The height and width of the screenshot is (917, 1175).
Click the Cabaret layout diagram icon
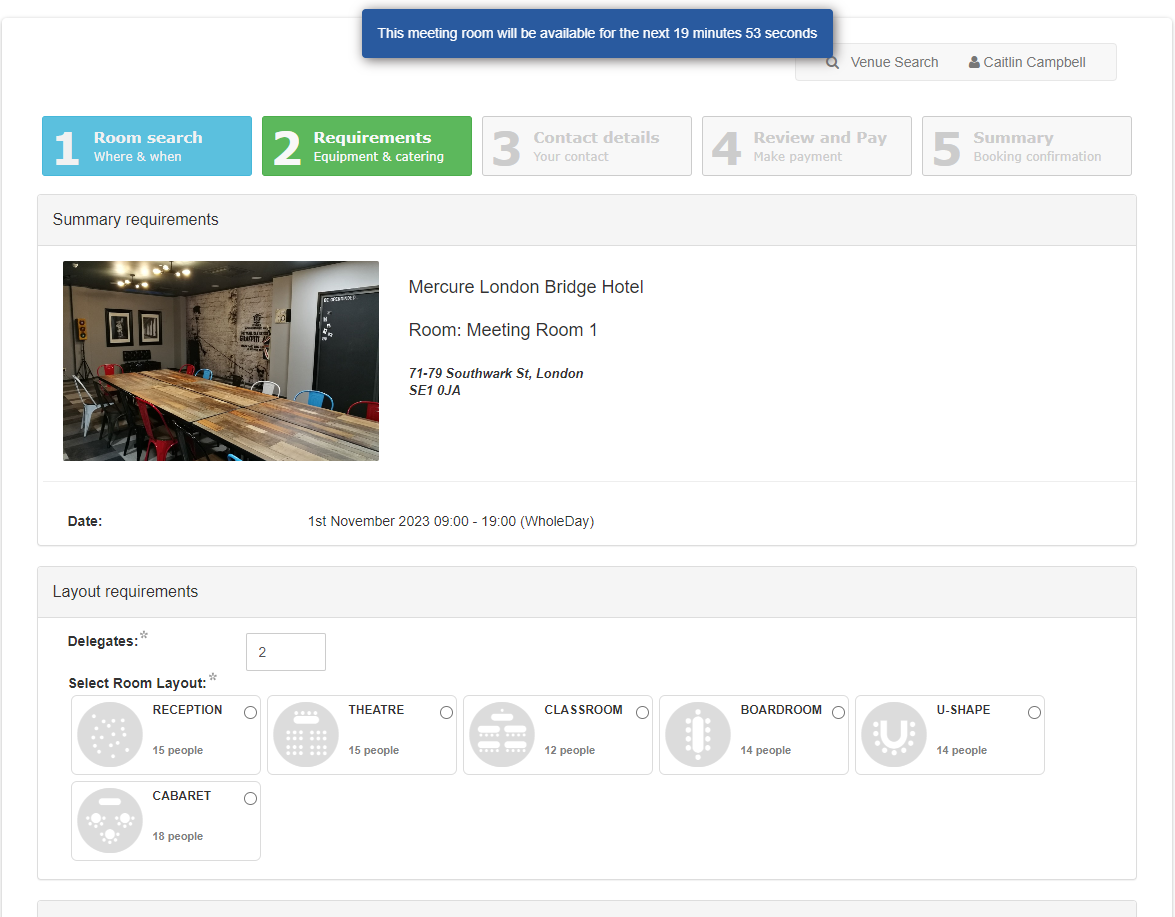pos(109,820)
